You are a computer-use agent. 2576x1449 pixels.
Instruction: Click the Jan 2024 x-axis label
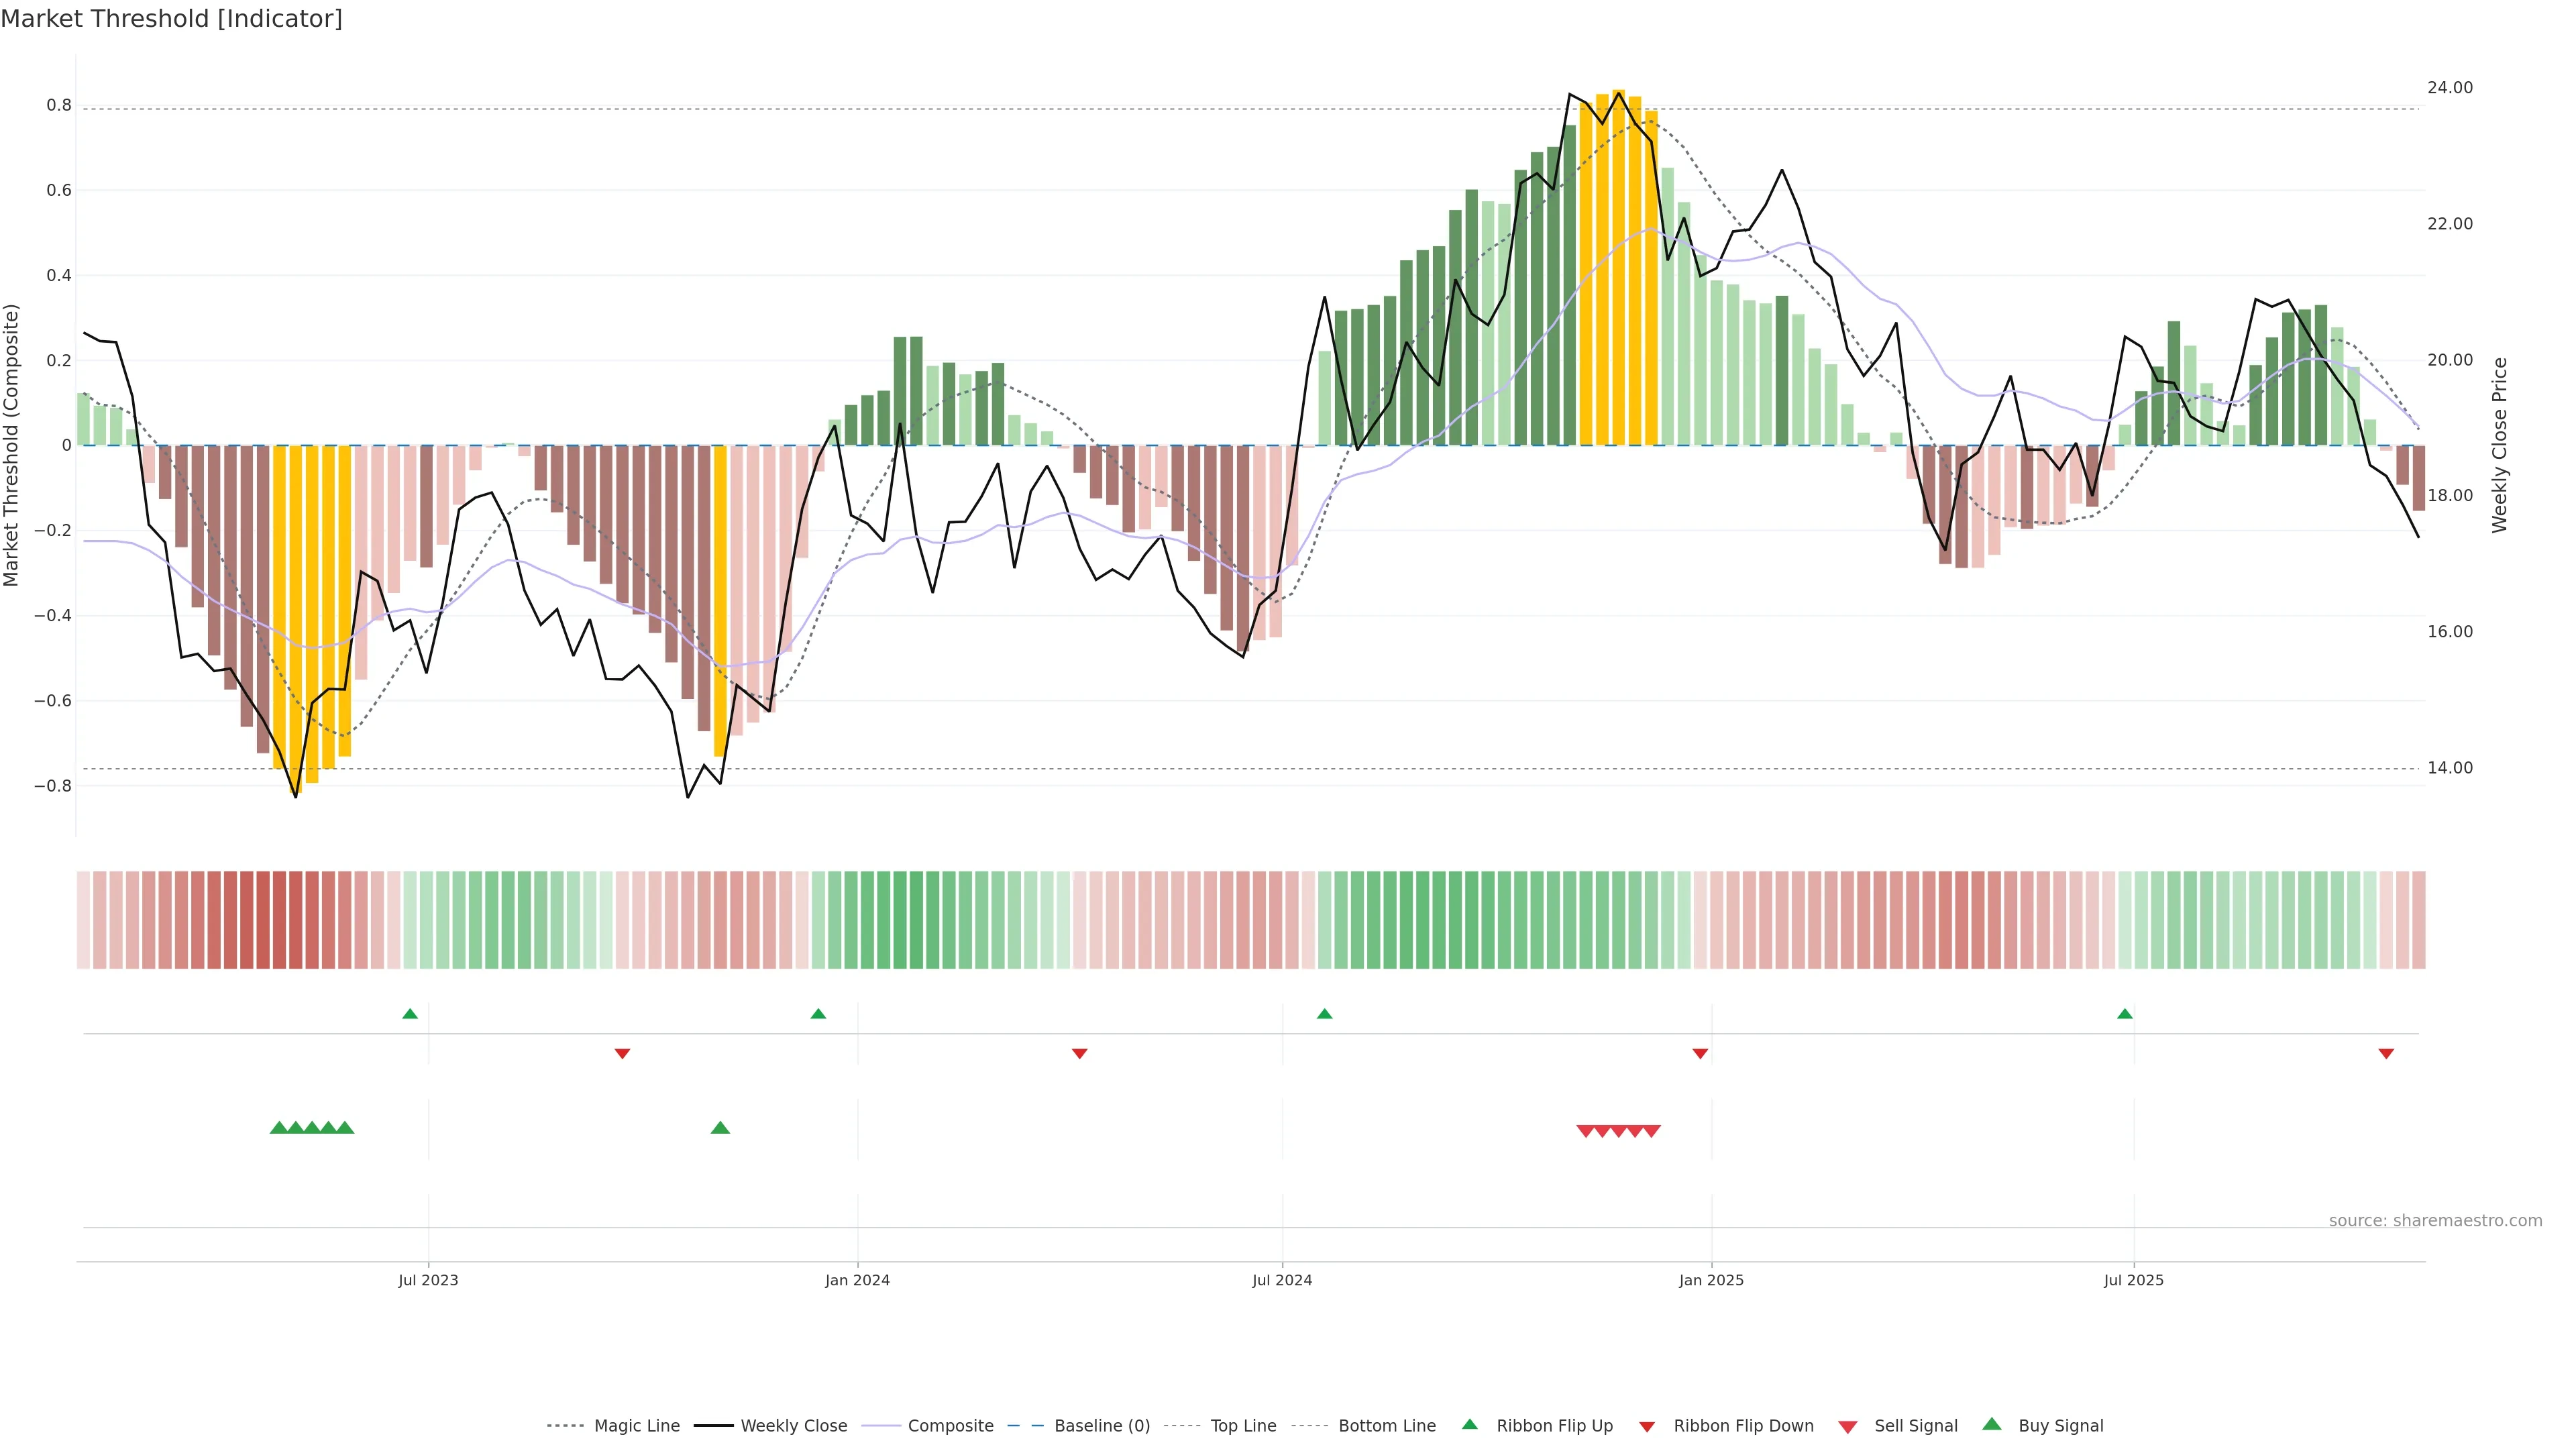pos(857,1280)
